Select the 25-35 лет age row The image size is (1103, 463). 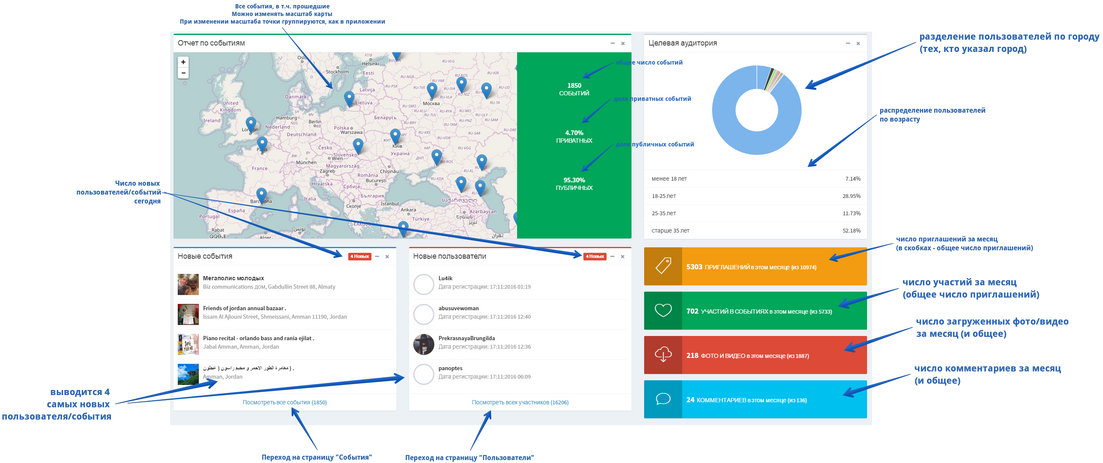755,213
